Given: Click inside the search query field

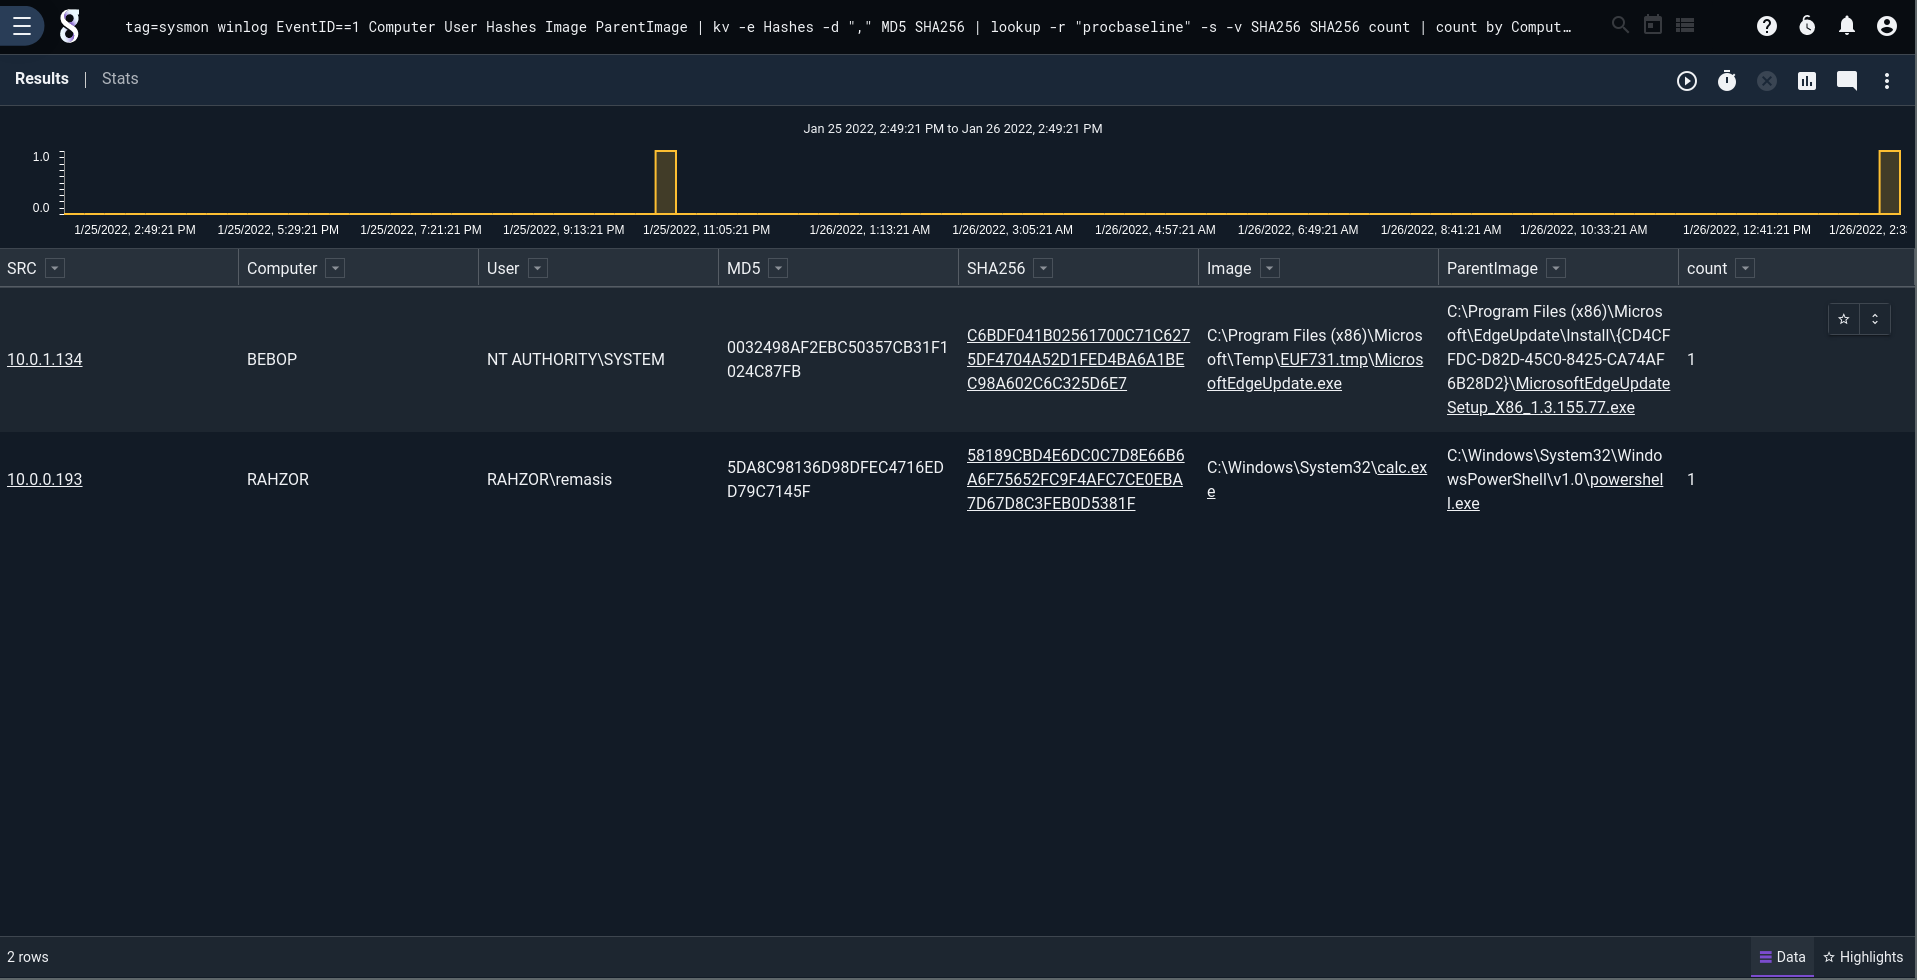Looking at the screenshot, I should 848,27.
